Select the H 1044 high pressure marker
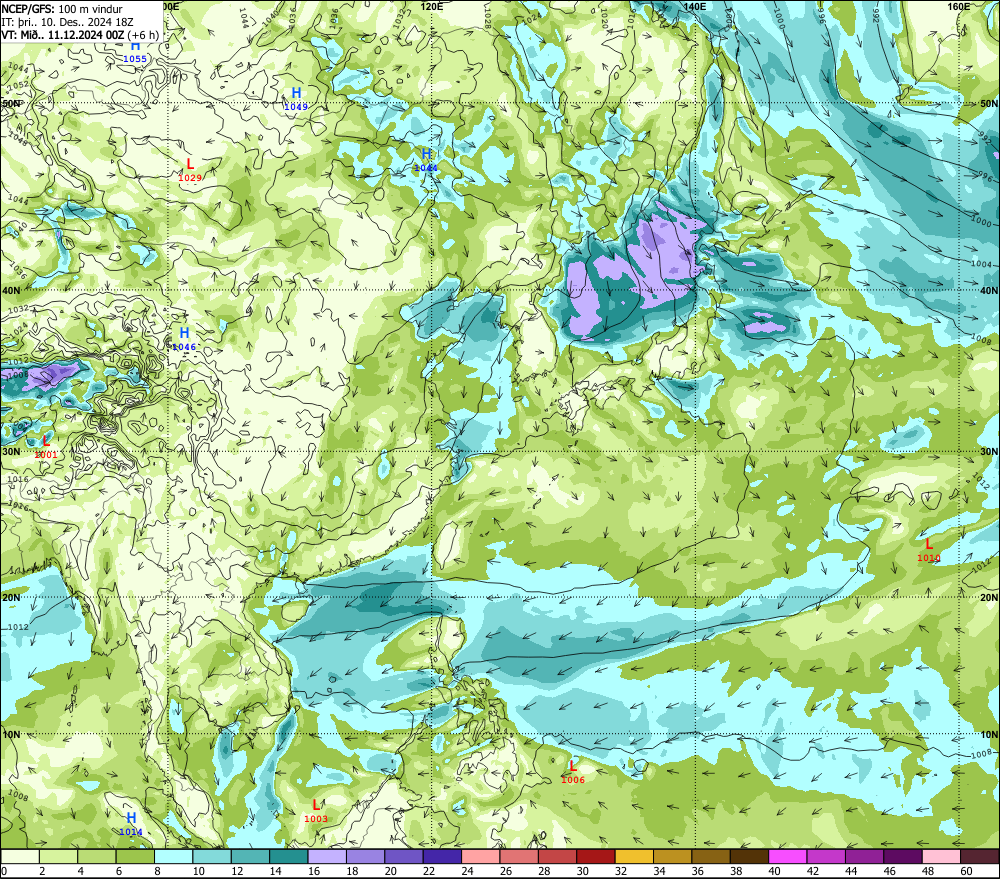 tap(426, 160)
